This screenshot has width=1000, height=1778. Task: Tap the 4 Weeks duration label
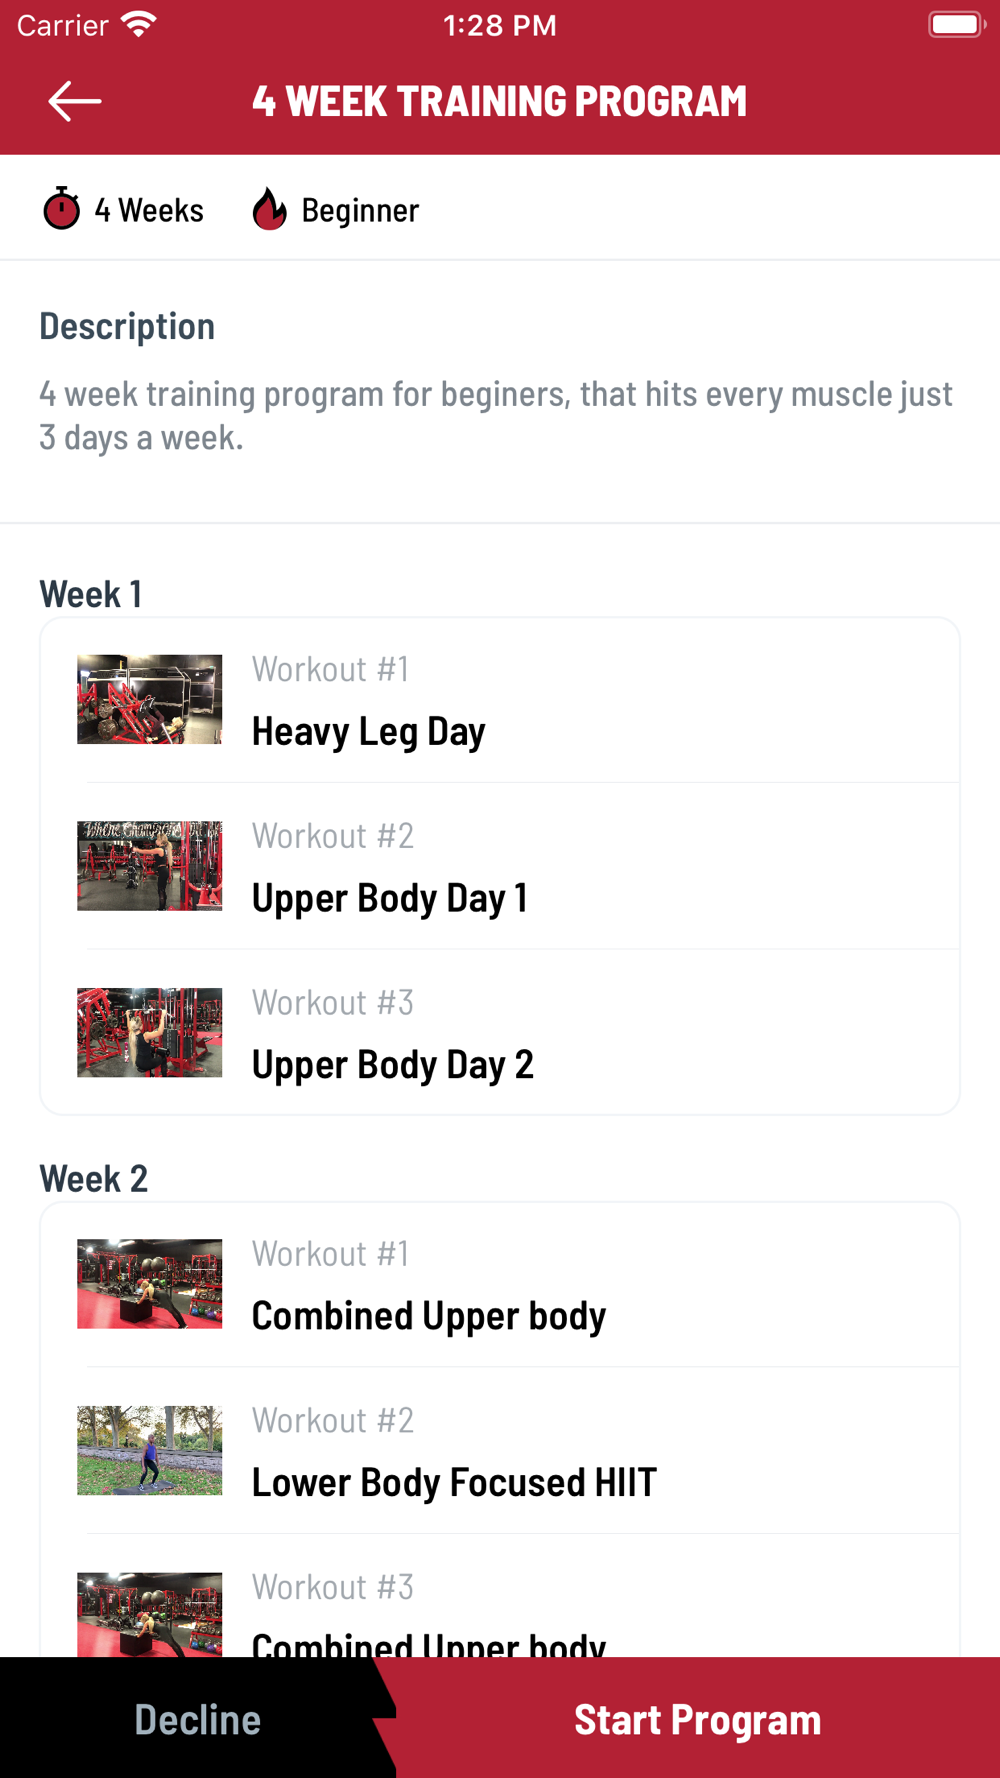point(149,210)
